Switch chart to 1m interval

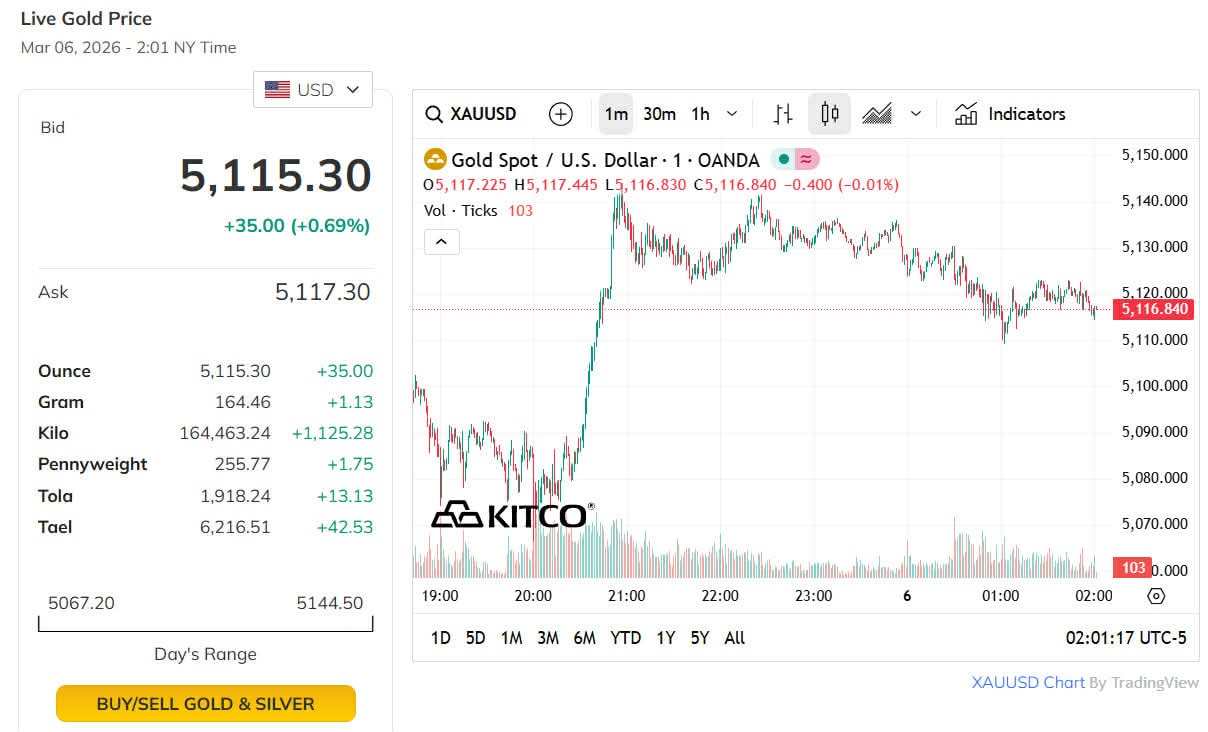[616, 114]
